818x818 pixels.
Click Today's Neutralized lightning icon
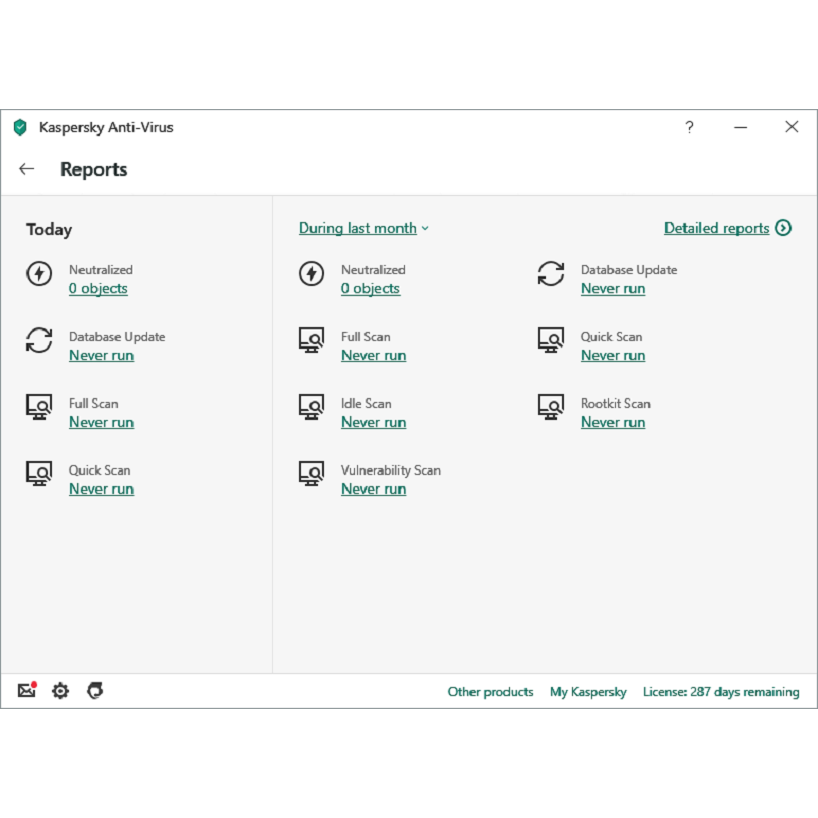click(x=39, y=274)
